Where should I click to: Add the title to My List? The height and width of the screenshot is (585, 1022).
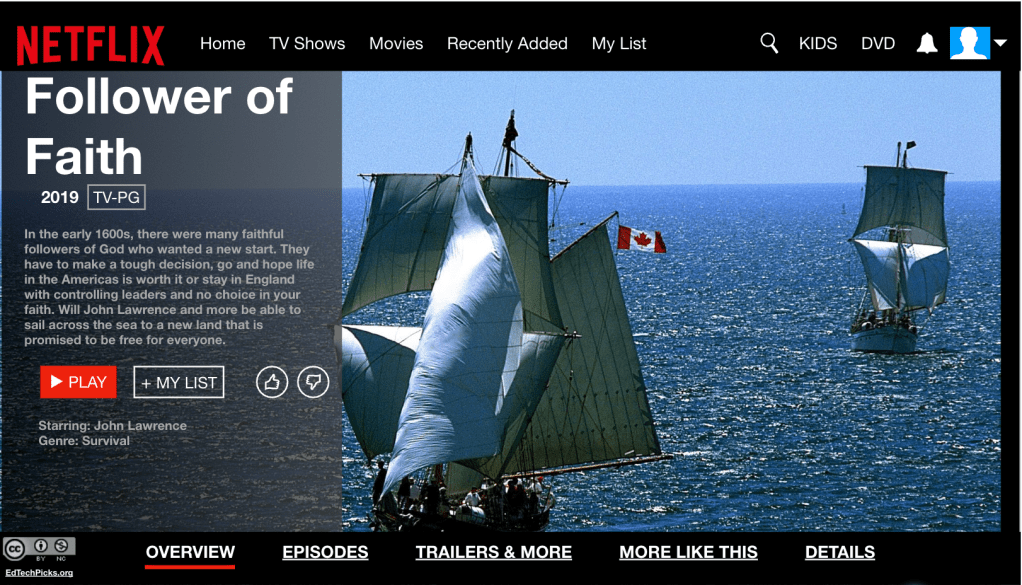click(x=179, y=382)
